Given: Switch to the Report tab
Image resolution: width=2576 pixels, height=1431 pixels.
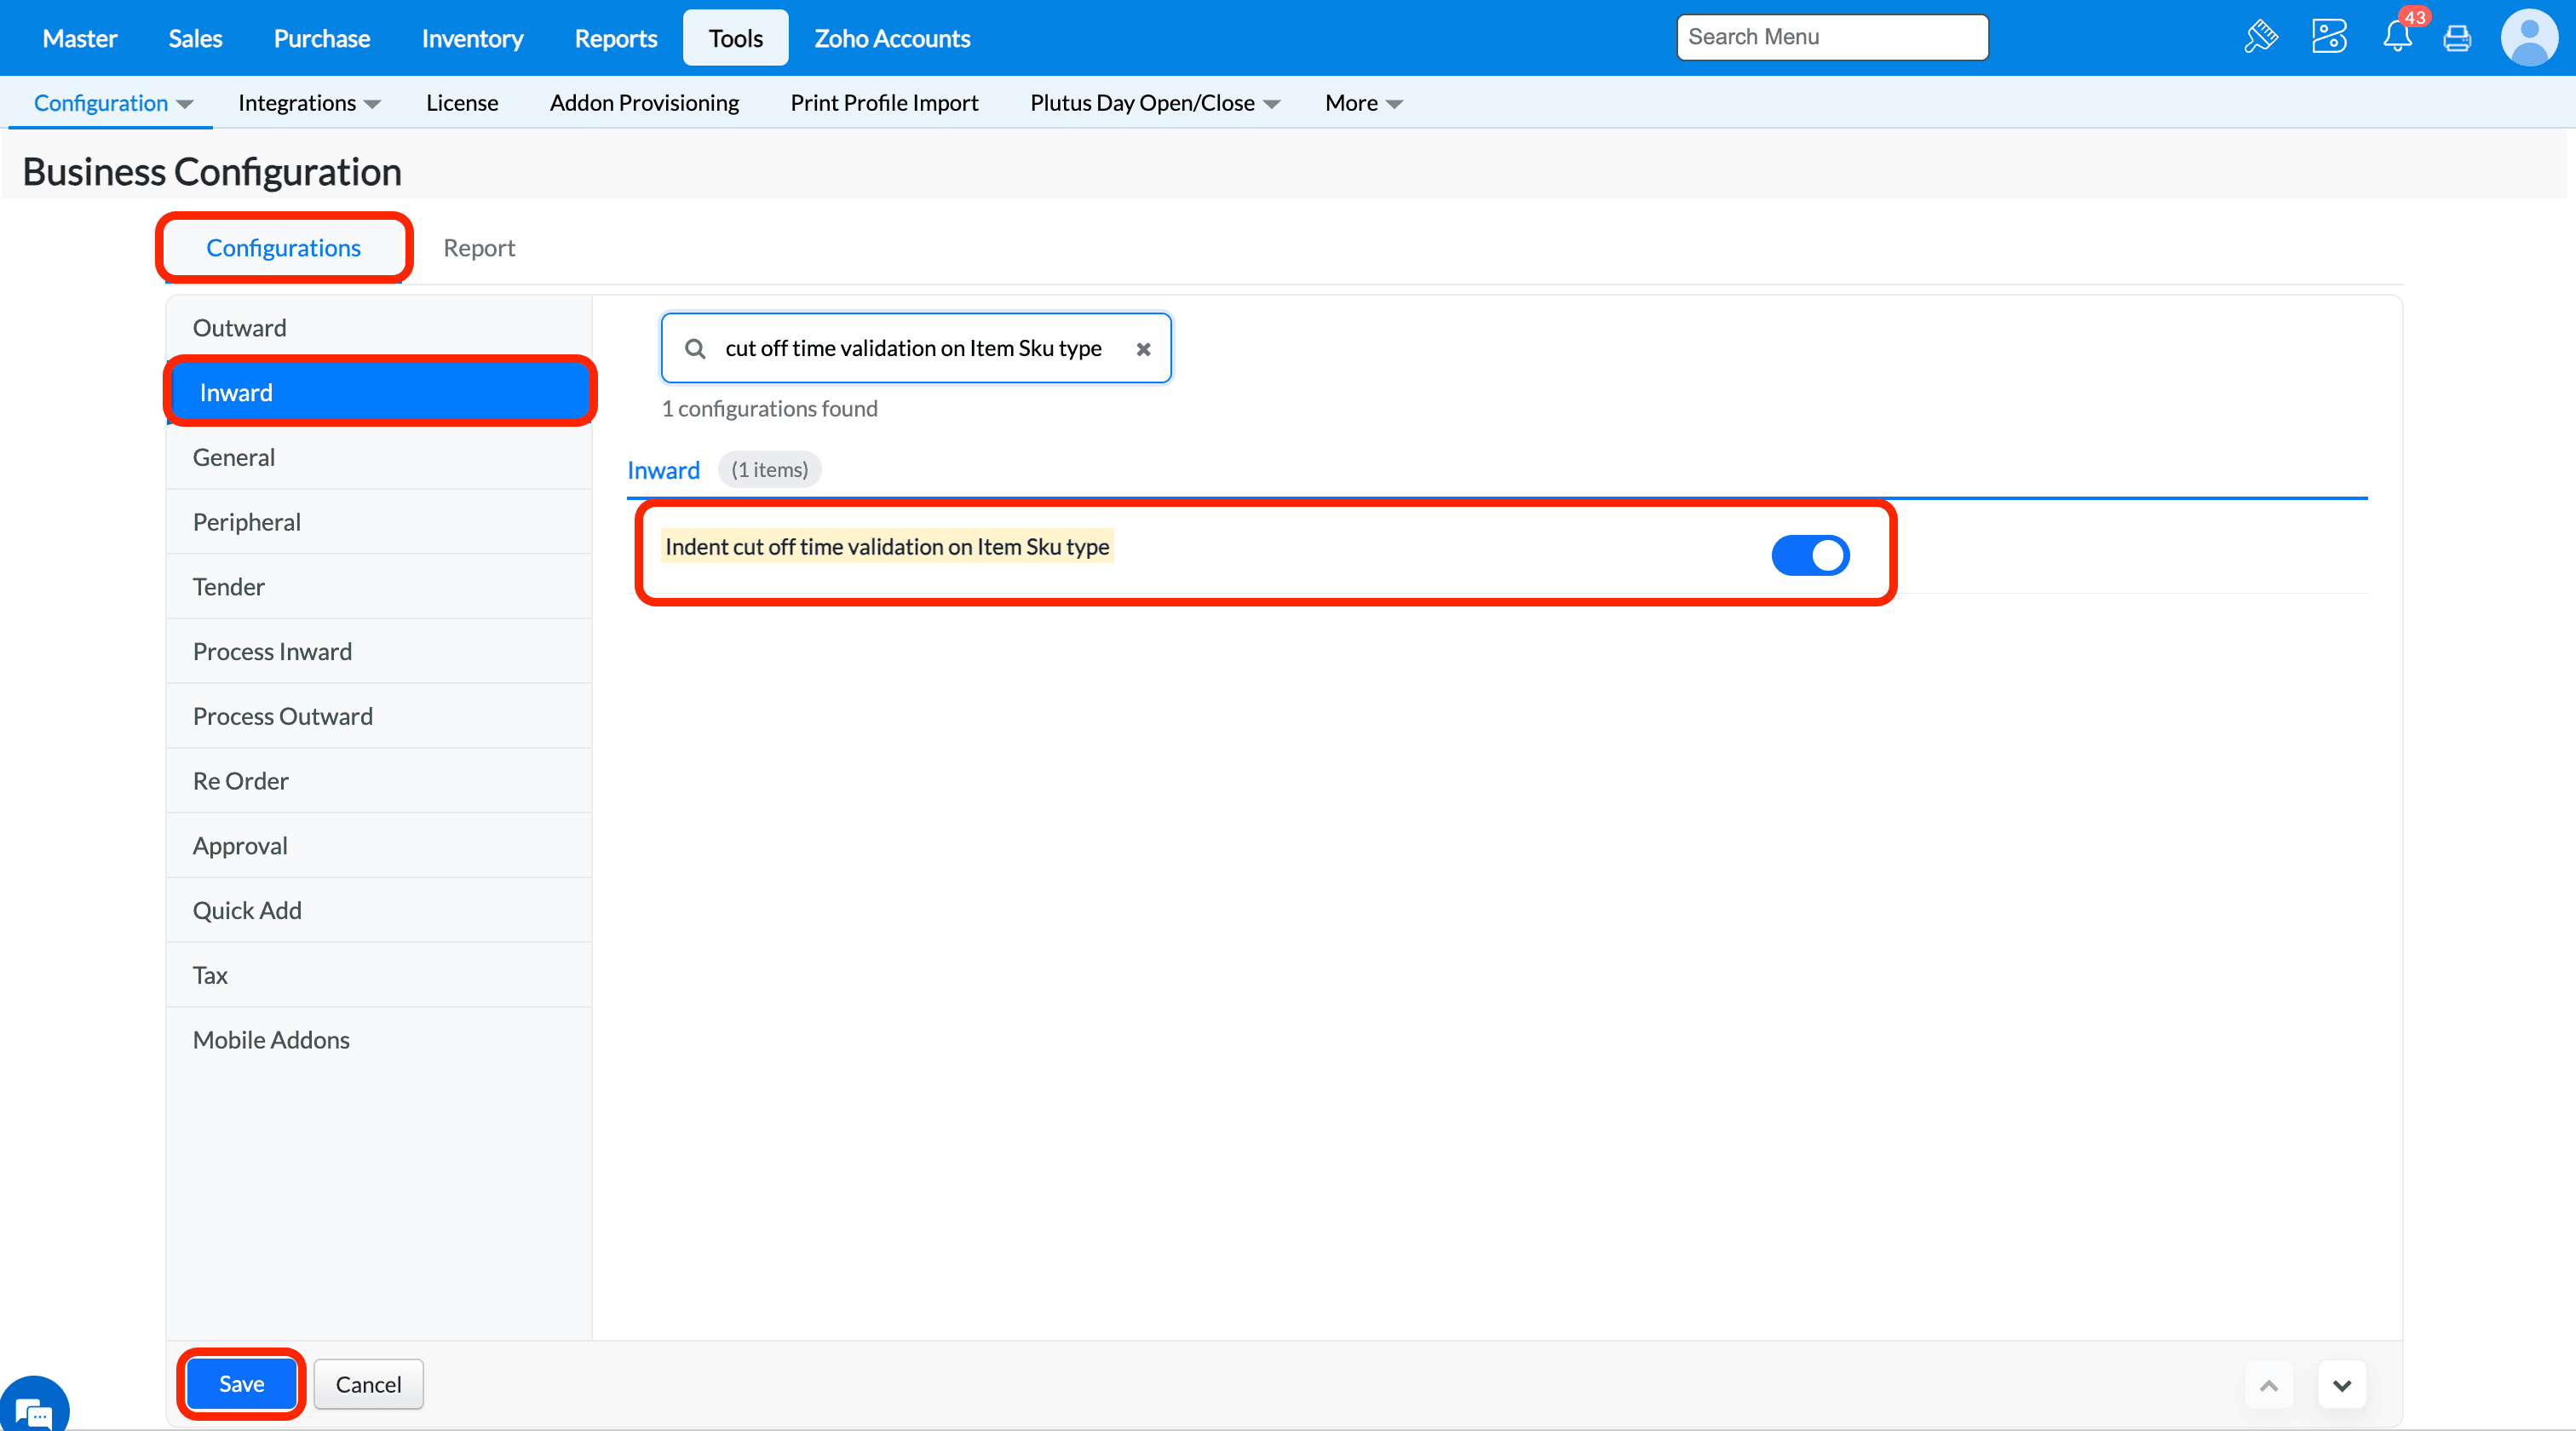Looking at the screenshot, I should pyautogui.click(x=479, y=248).
